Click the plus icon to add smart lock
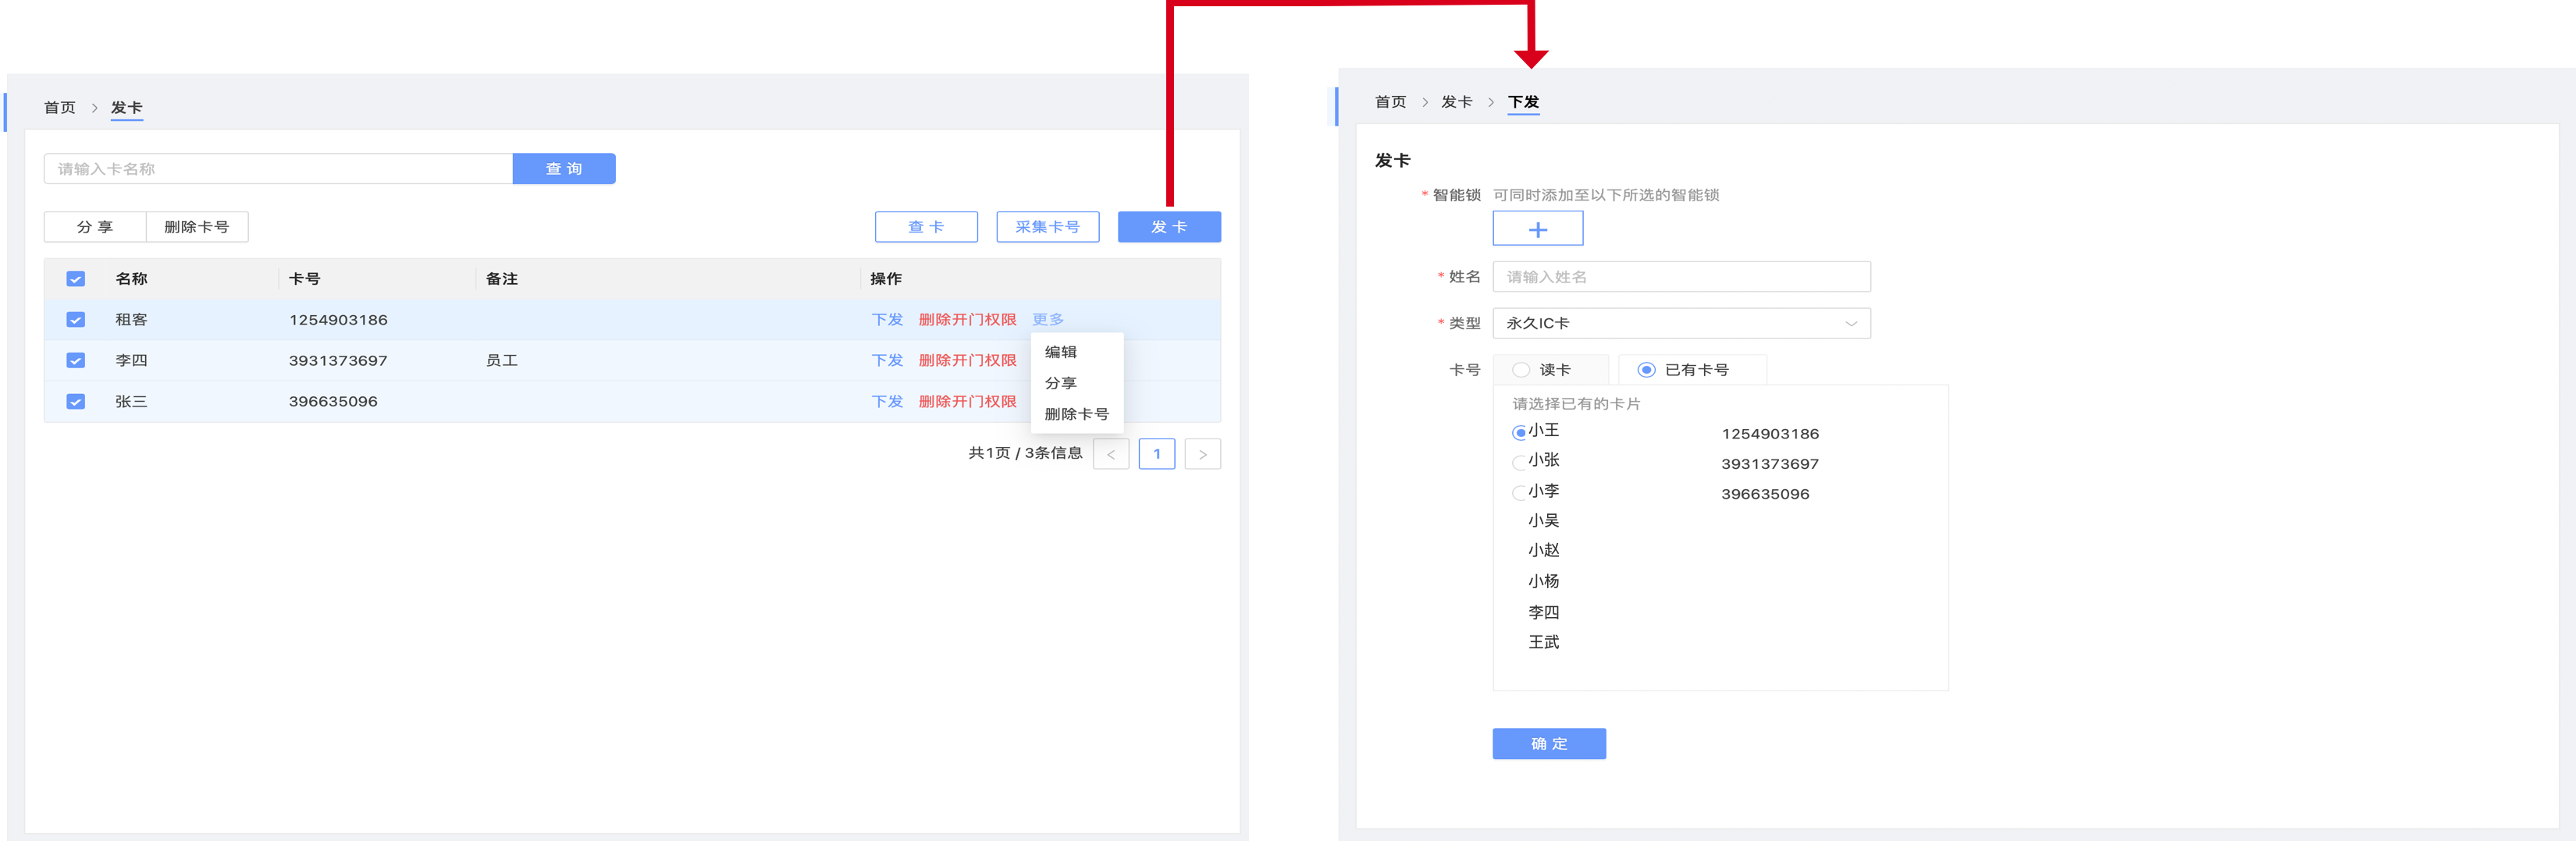This screenshot has width=2576, height=841. tap(1537, 229)
